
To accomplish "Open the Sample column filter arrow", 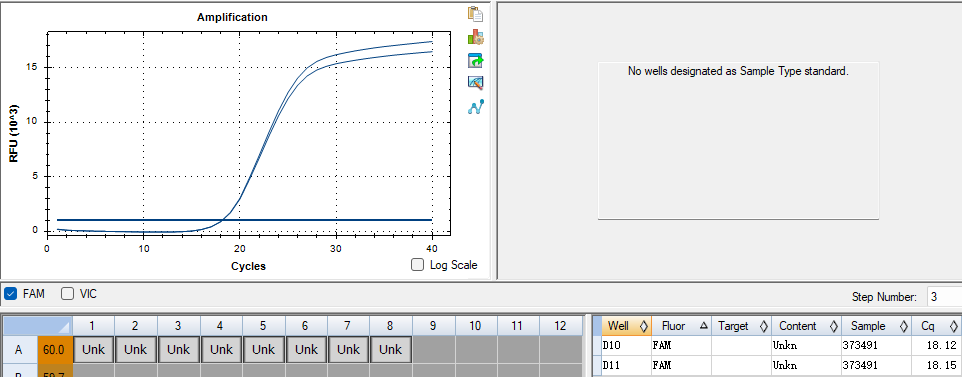I will [904, 326].
